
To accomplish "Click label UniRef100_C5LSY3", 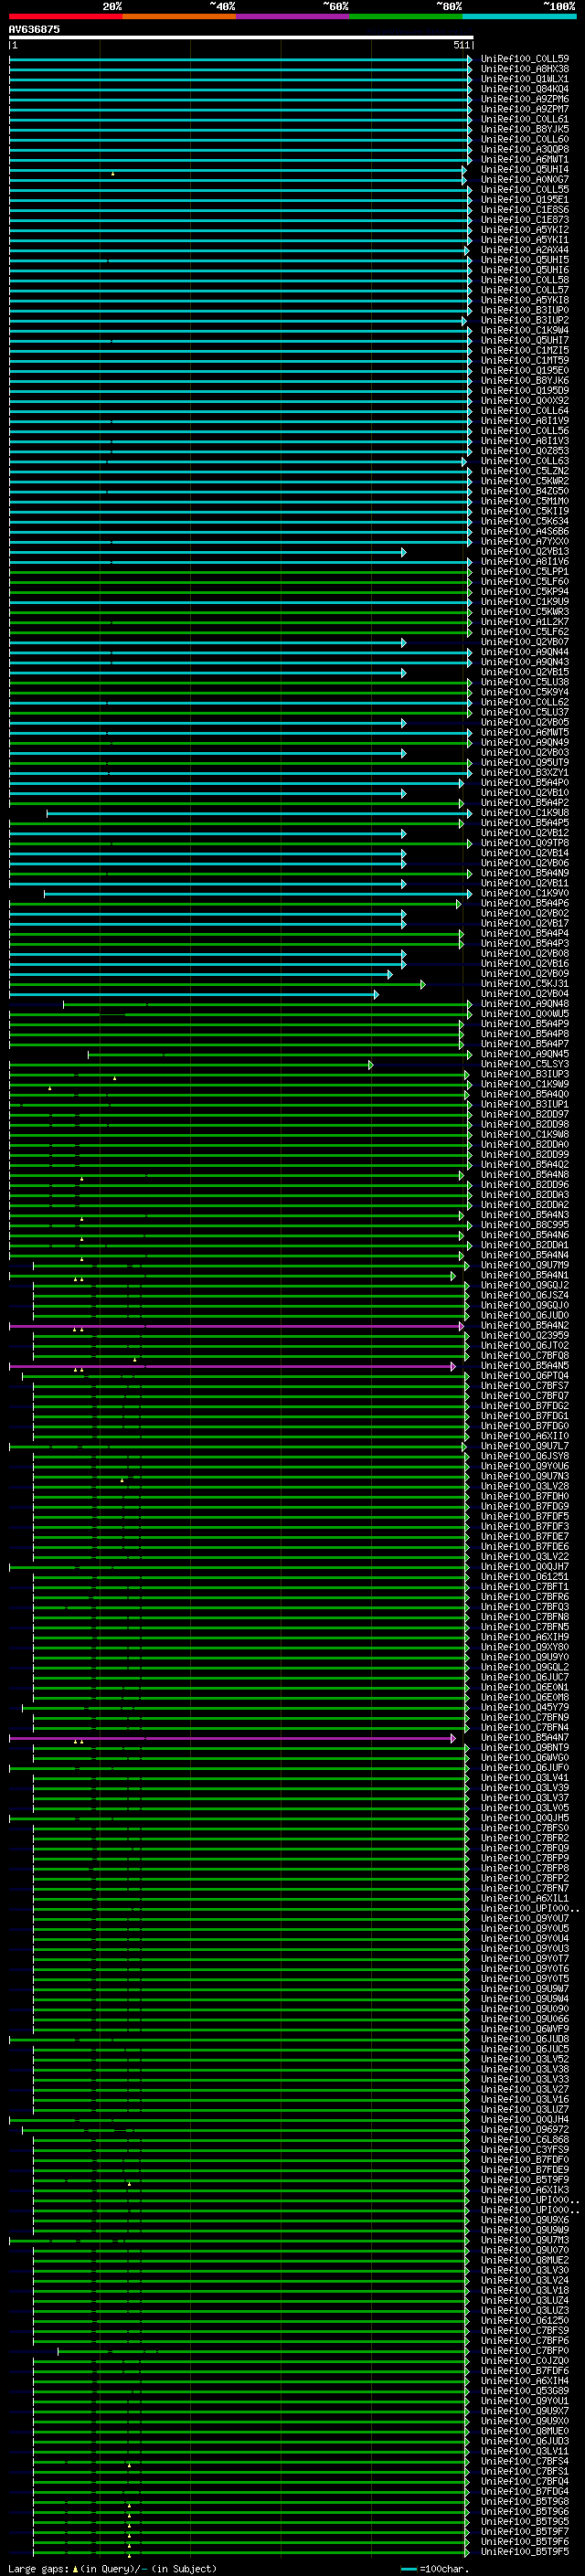I will (x=524, y=1065).
